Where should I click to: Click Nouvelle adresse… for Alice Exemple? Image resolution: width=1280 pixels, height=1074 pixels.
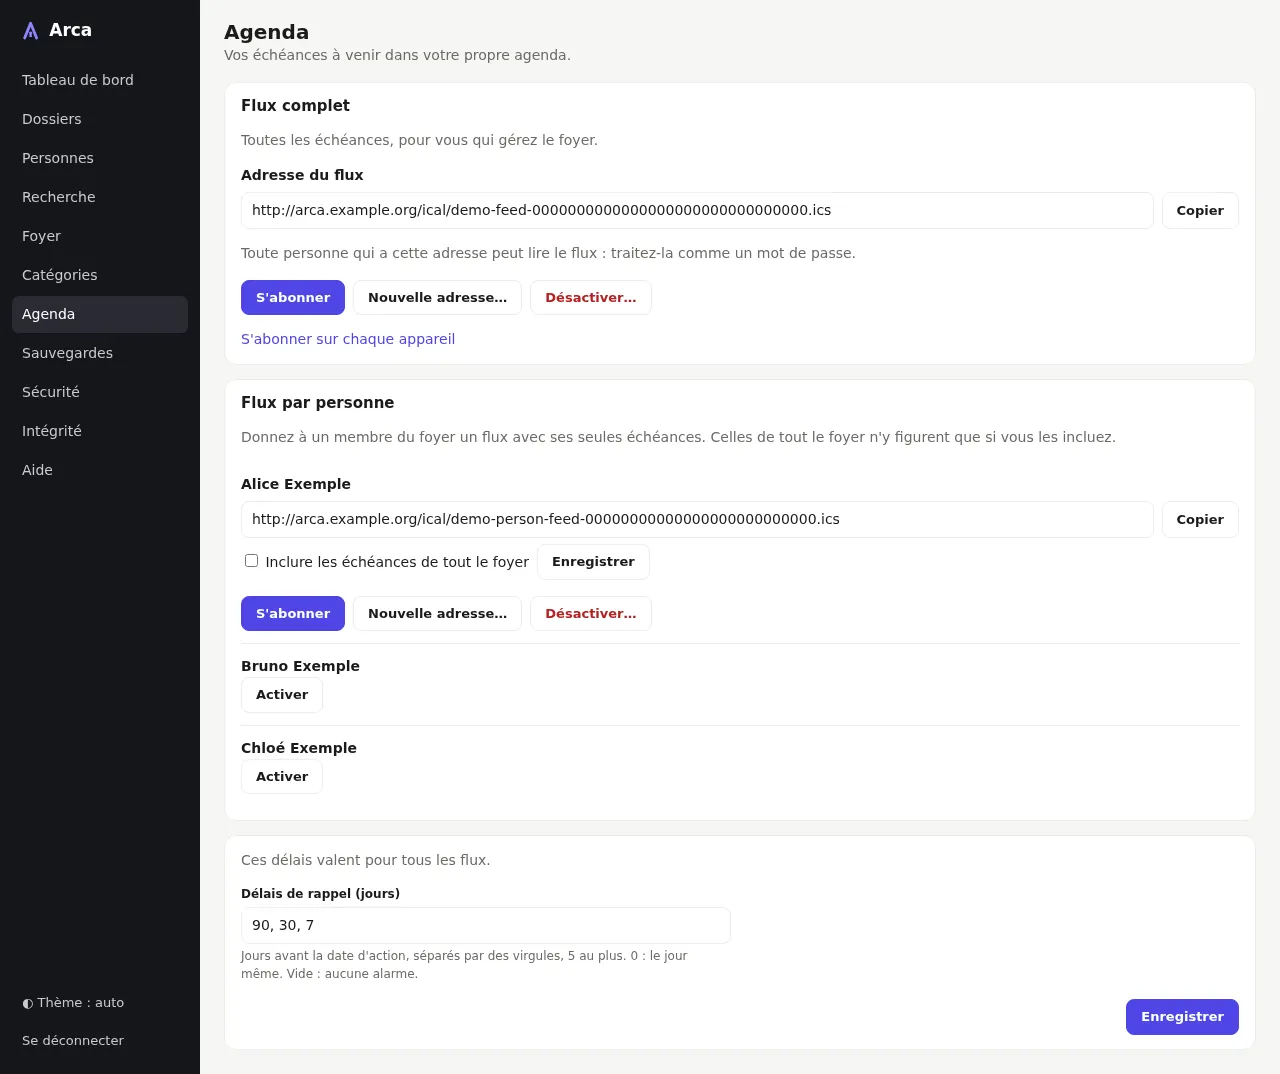(437, 614)
